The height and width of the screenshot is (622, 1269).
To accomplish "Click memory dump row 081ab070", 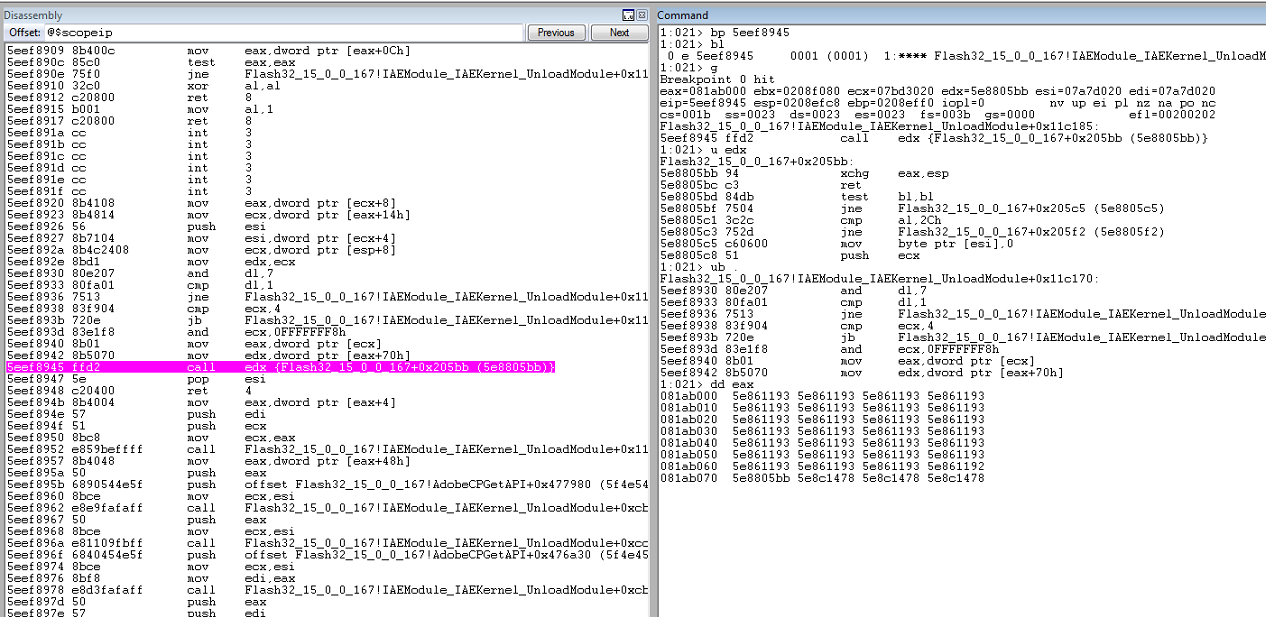I will click(x=822, y=478).
